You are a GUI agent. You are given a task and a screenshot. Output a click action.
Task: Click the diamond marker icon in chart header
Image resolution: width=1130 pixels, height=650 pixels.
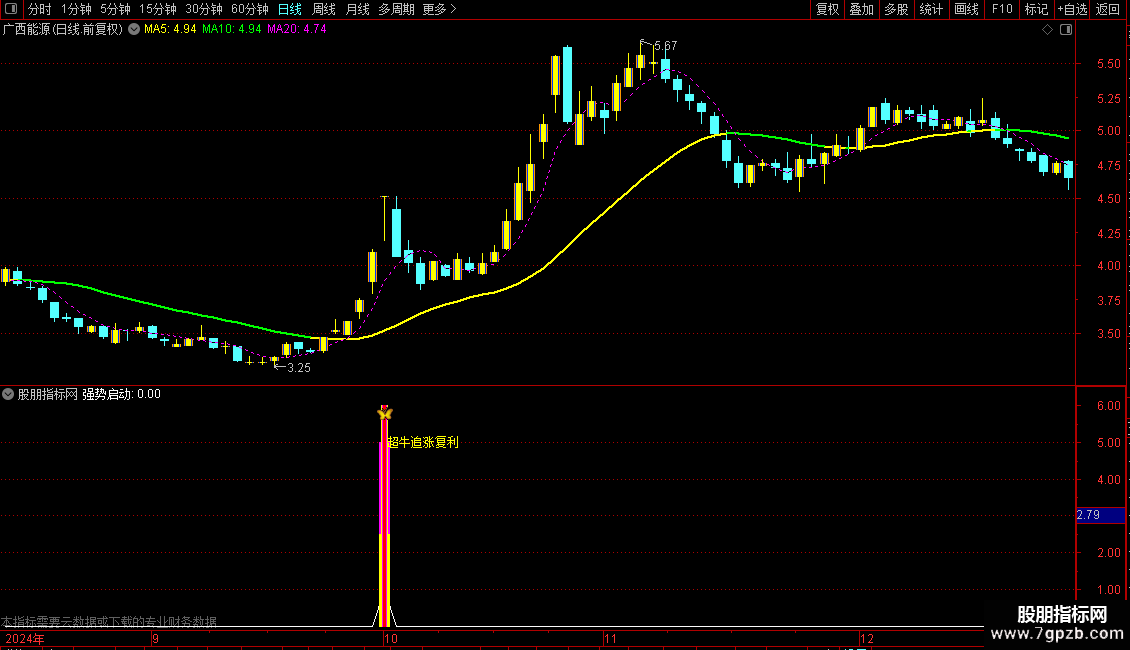pos(1048,30)
